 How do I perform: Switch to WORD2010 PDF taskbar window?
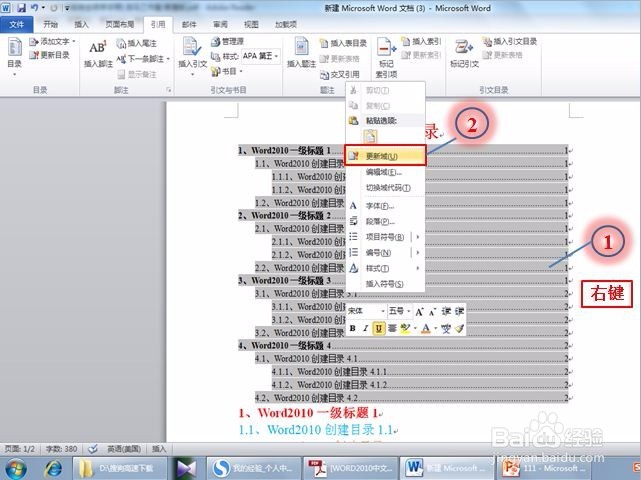tap(350, 469)
